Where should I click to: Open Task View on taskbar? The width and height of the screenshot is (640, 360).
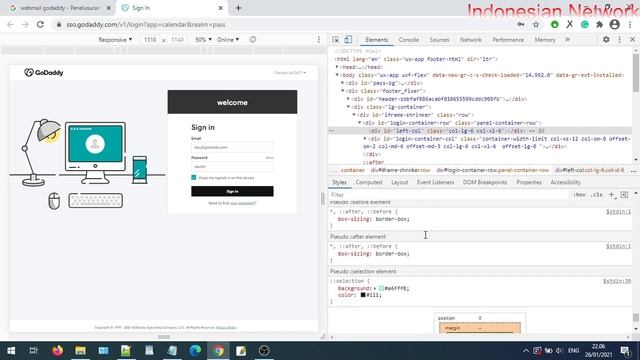(33, 351)
